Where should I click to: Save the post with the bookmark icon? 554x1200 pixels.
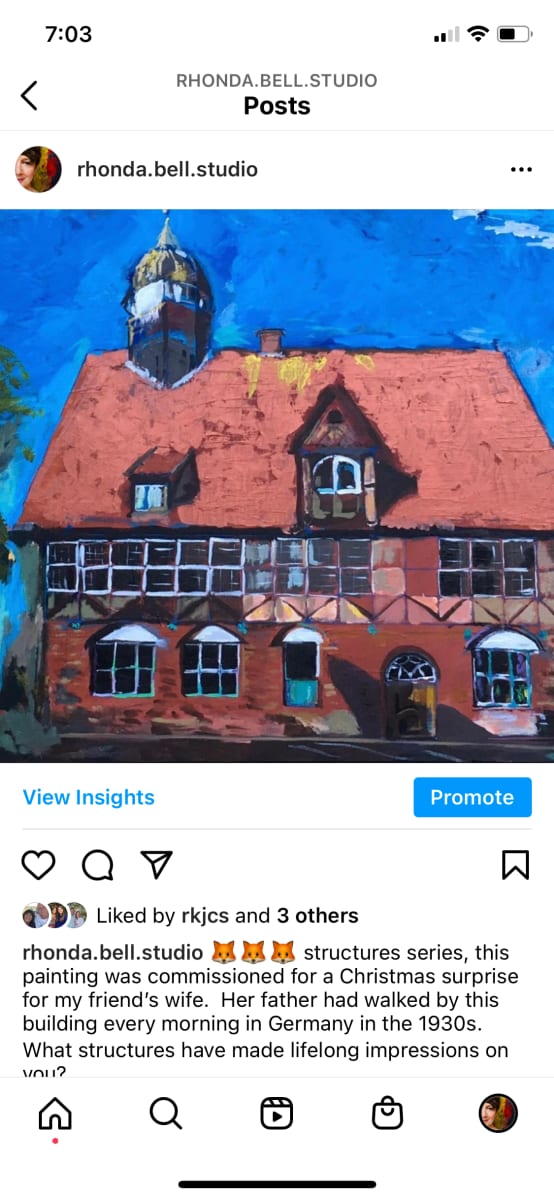point(515,865)
